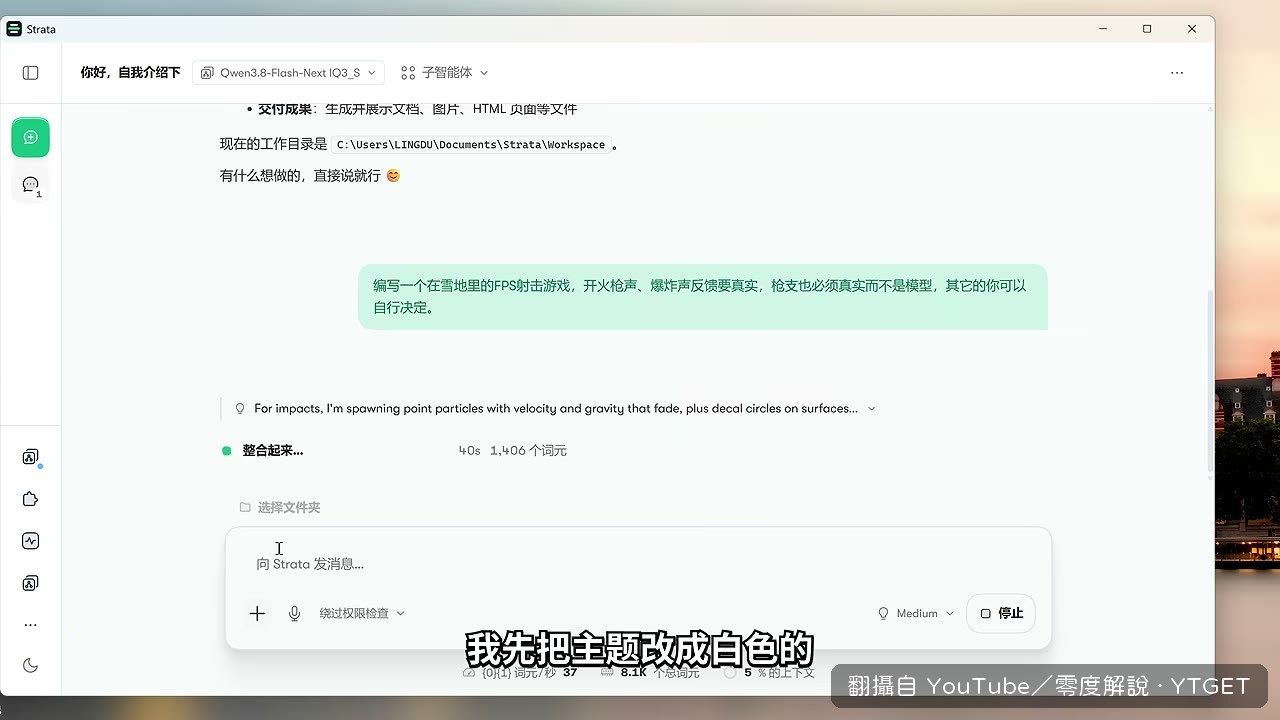Expand the 子智能体 dropdown
Image resolution: width=1280 pixels, height=720 pixels.
pyautogui.click(x=444, y=73)
